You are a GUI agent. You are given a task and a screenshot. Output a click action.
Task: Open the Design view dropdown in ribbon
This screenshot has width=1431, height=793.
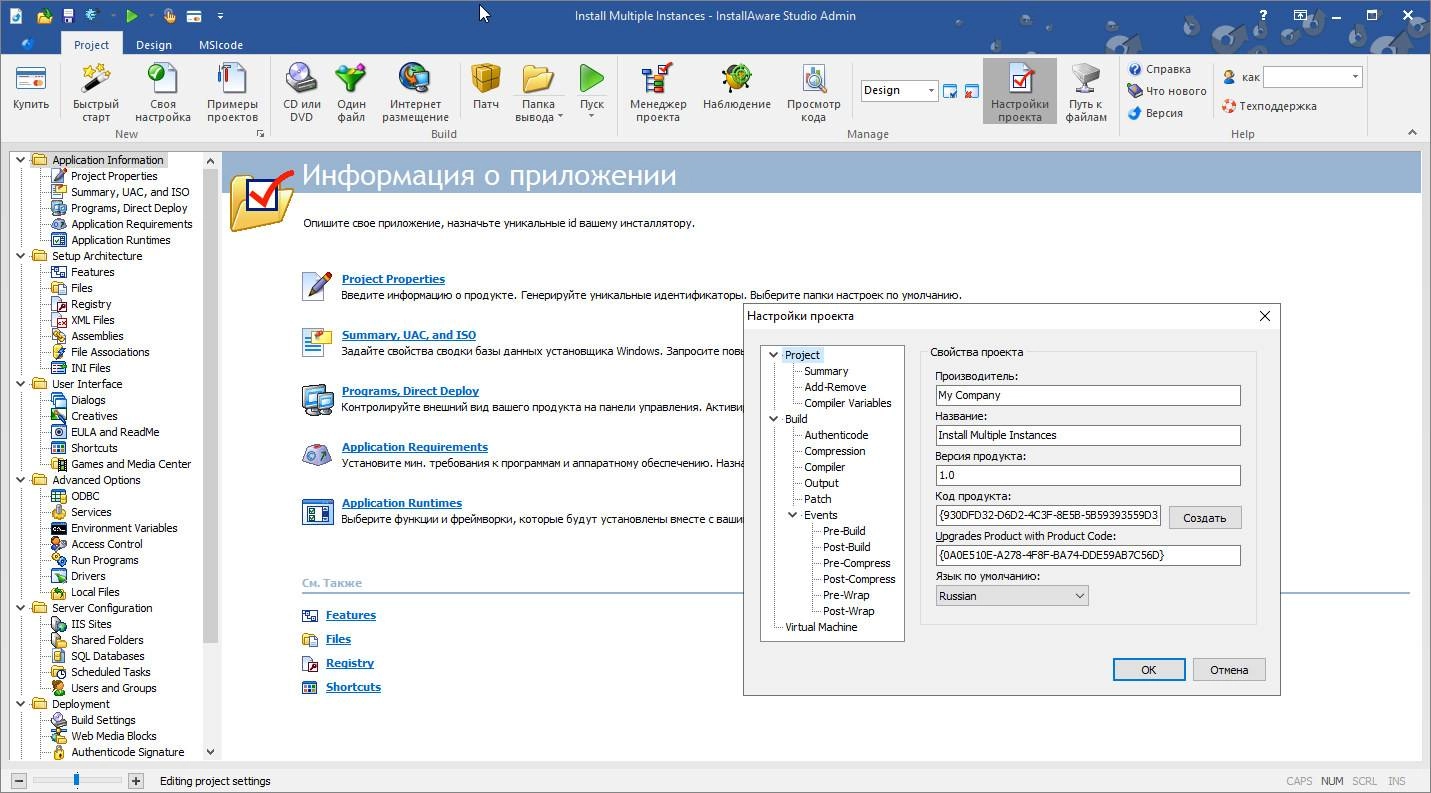(x=931, y=90)
